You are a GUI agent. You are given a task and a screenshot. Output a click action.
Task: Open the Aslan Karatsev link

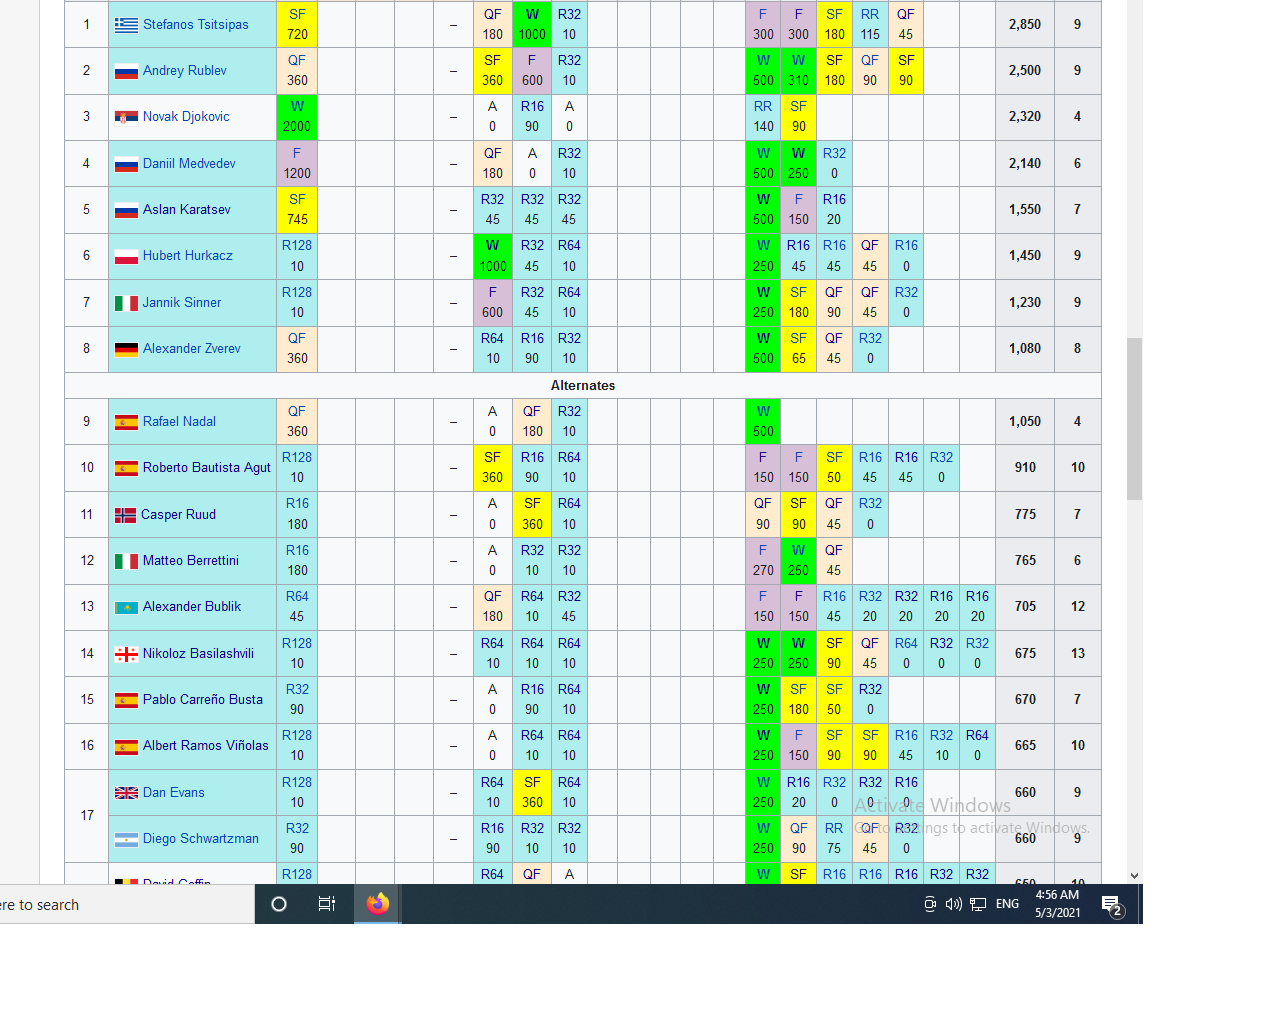coord(187,210)
